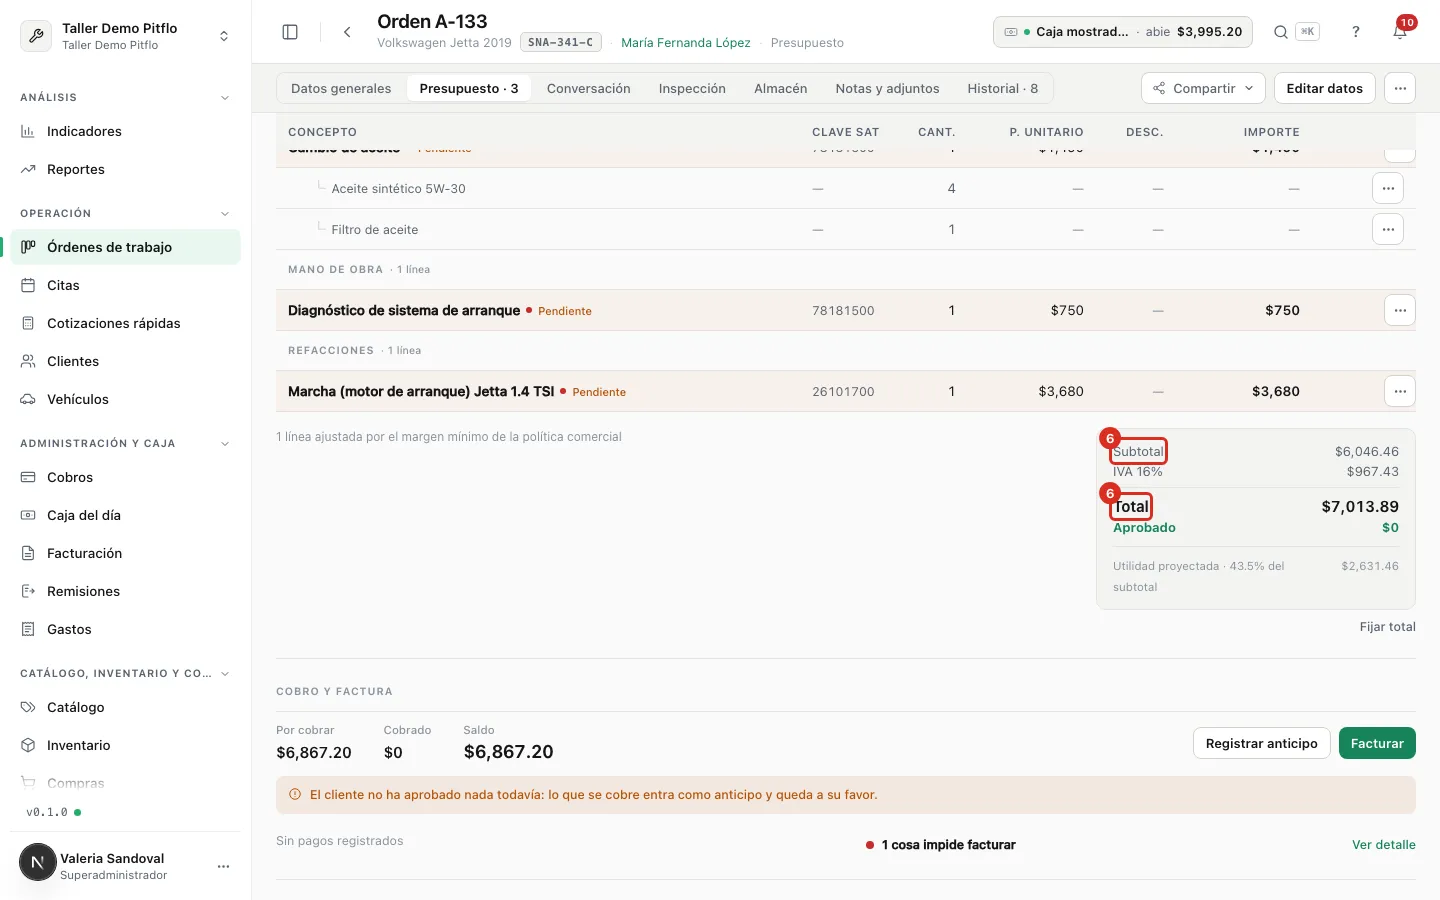Open the search magnifier icon
1440x900 pixels.
1280,32
